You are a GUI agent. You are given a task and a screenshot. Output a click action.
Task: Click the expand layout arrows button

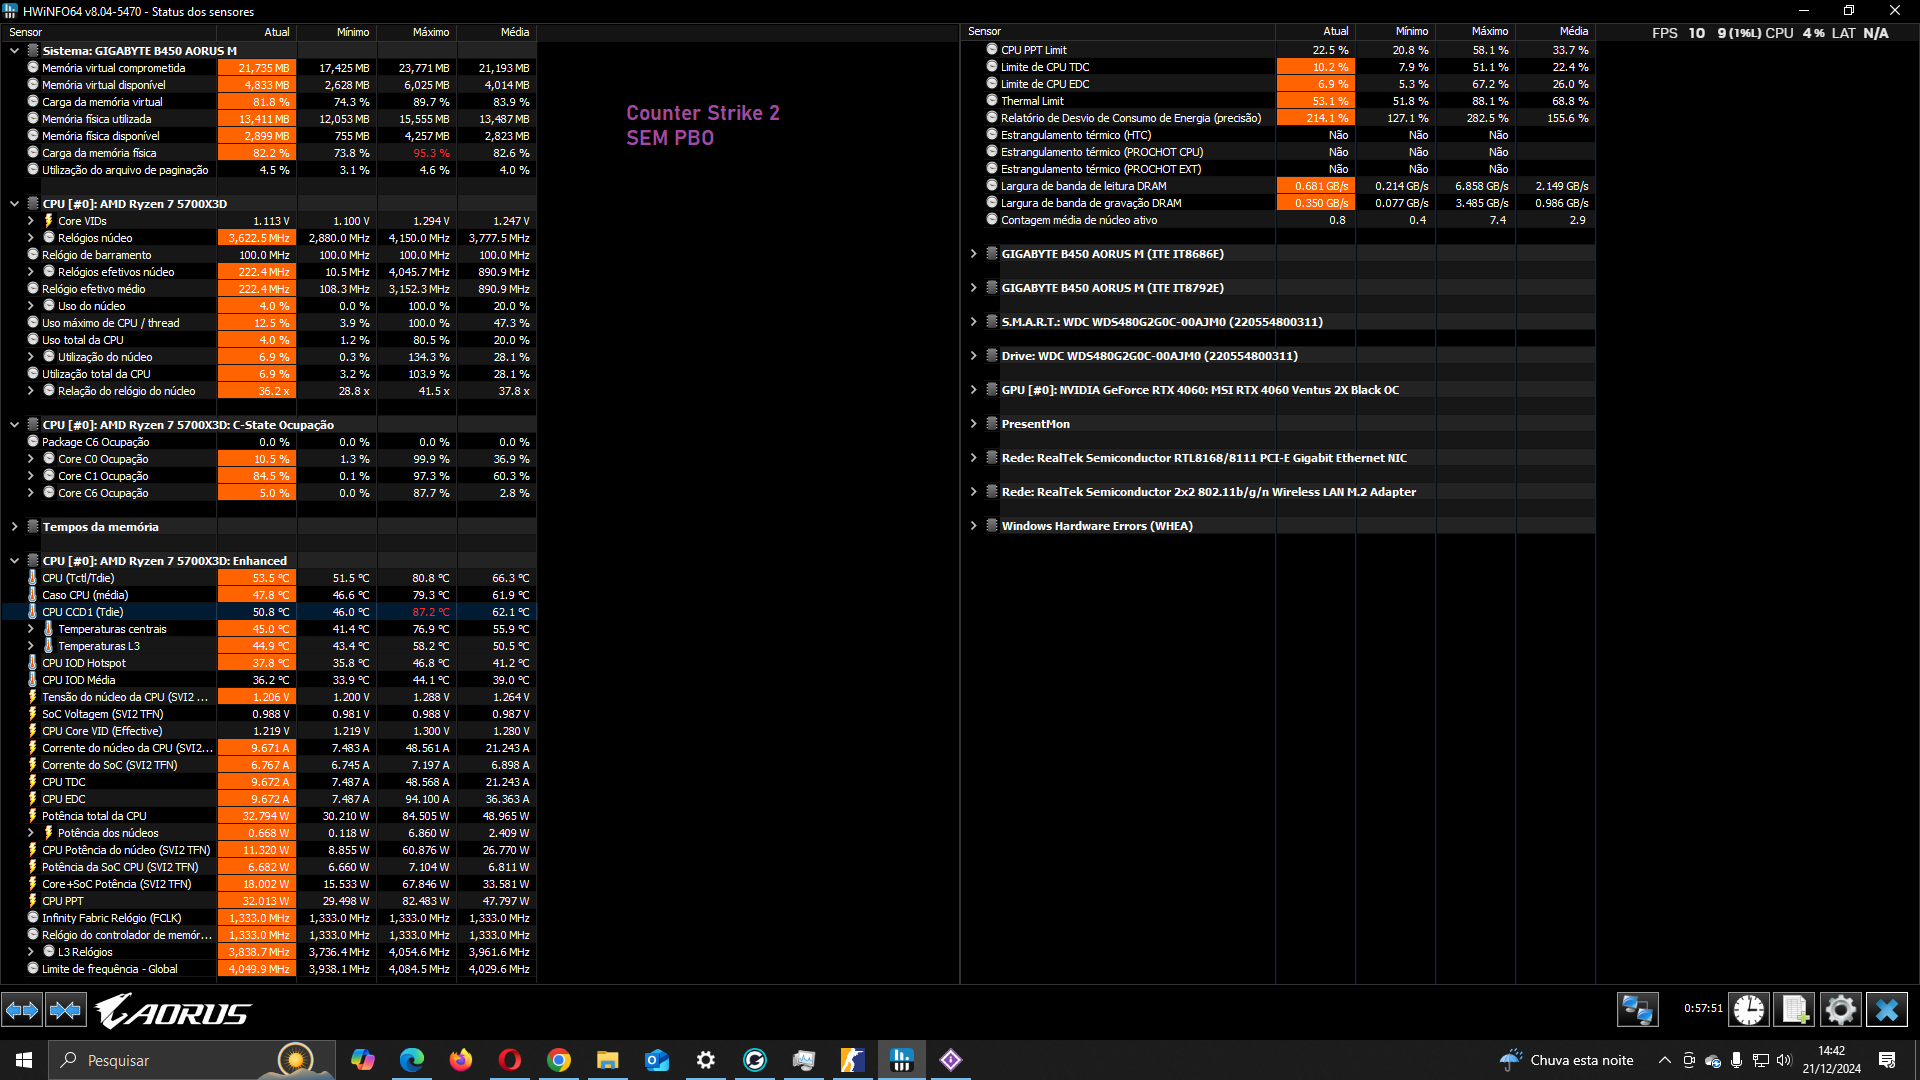22,1010
